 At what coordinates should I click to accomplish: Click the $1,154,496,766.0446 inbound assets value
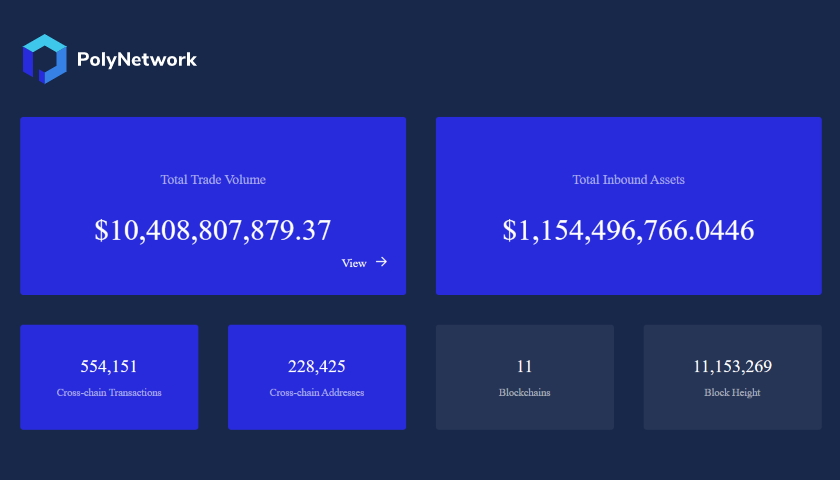tap(628, 230)
